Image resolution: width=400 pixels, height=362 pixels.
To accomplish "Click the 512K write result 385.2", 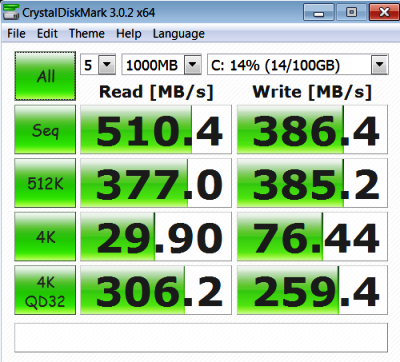I will 312,183.
